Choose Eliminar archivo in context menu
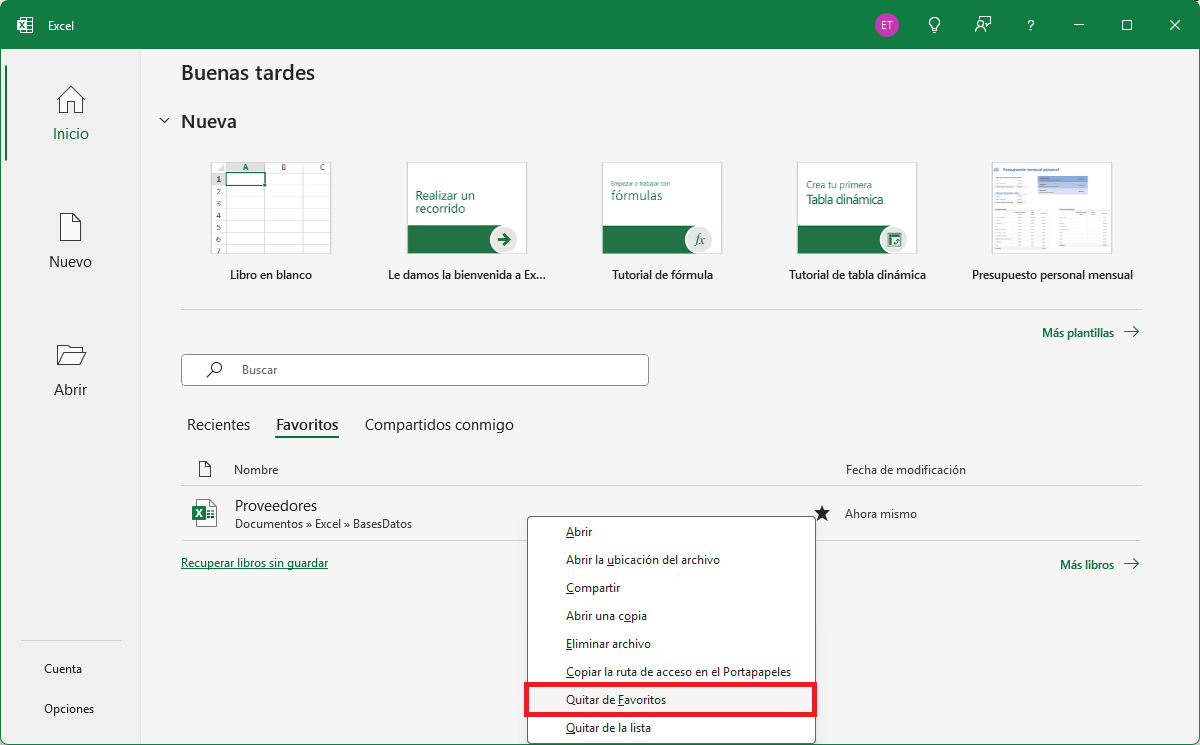The image size is (1200, 745). tap(671, 644)
